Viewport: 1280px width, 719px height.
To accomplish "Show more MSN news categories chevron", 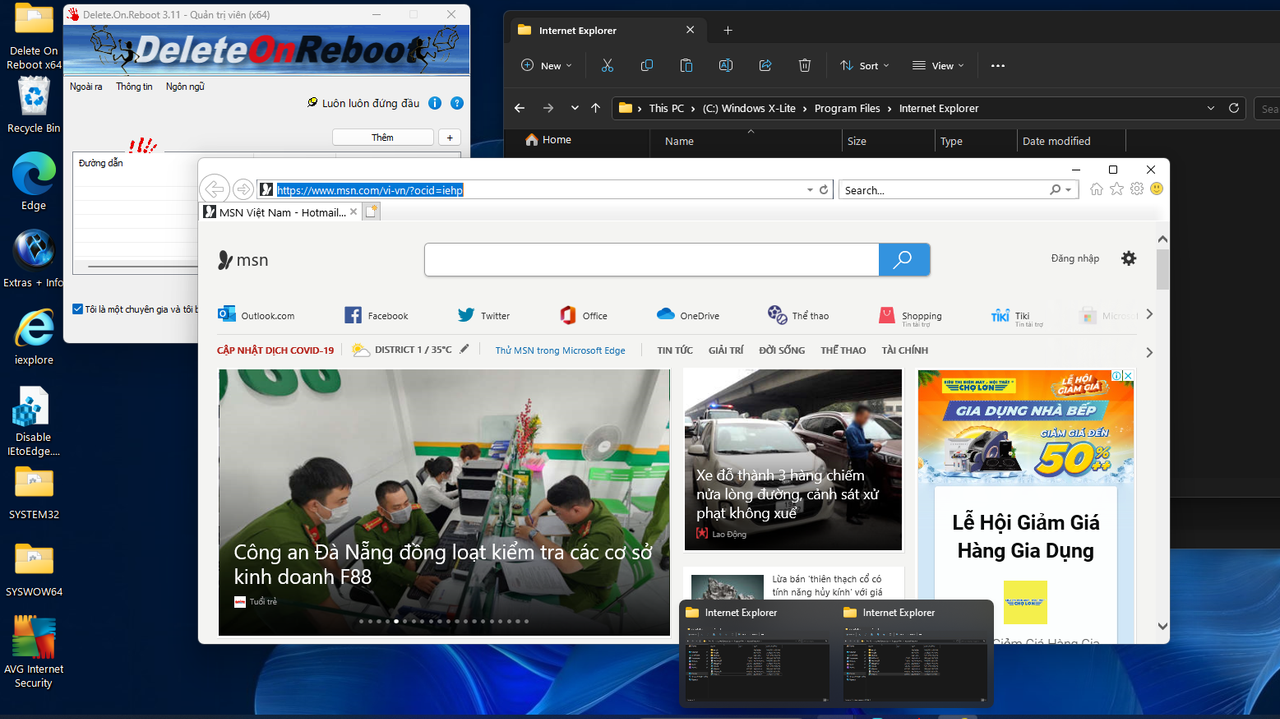I will point(1149,352).
